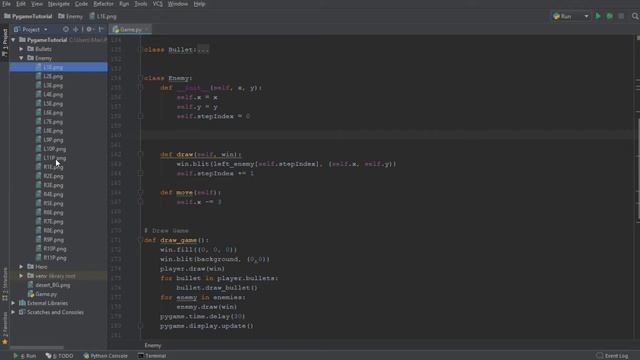The image size is (640, 360).
Task: Click the green Run button in toolbar
Action: (x=598, y=16)
